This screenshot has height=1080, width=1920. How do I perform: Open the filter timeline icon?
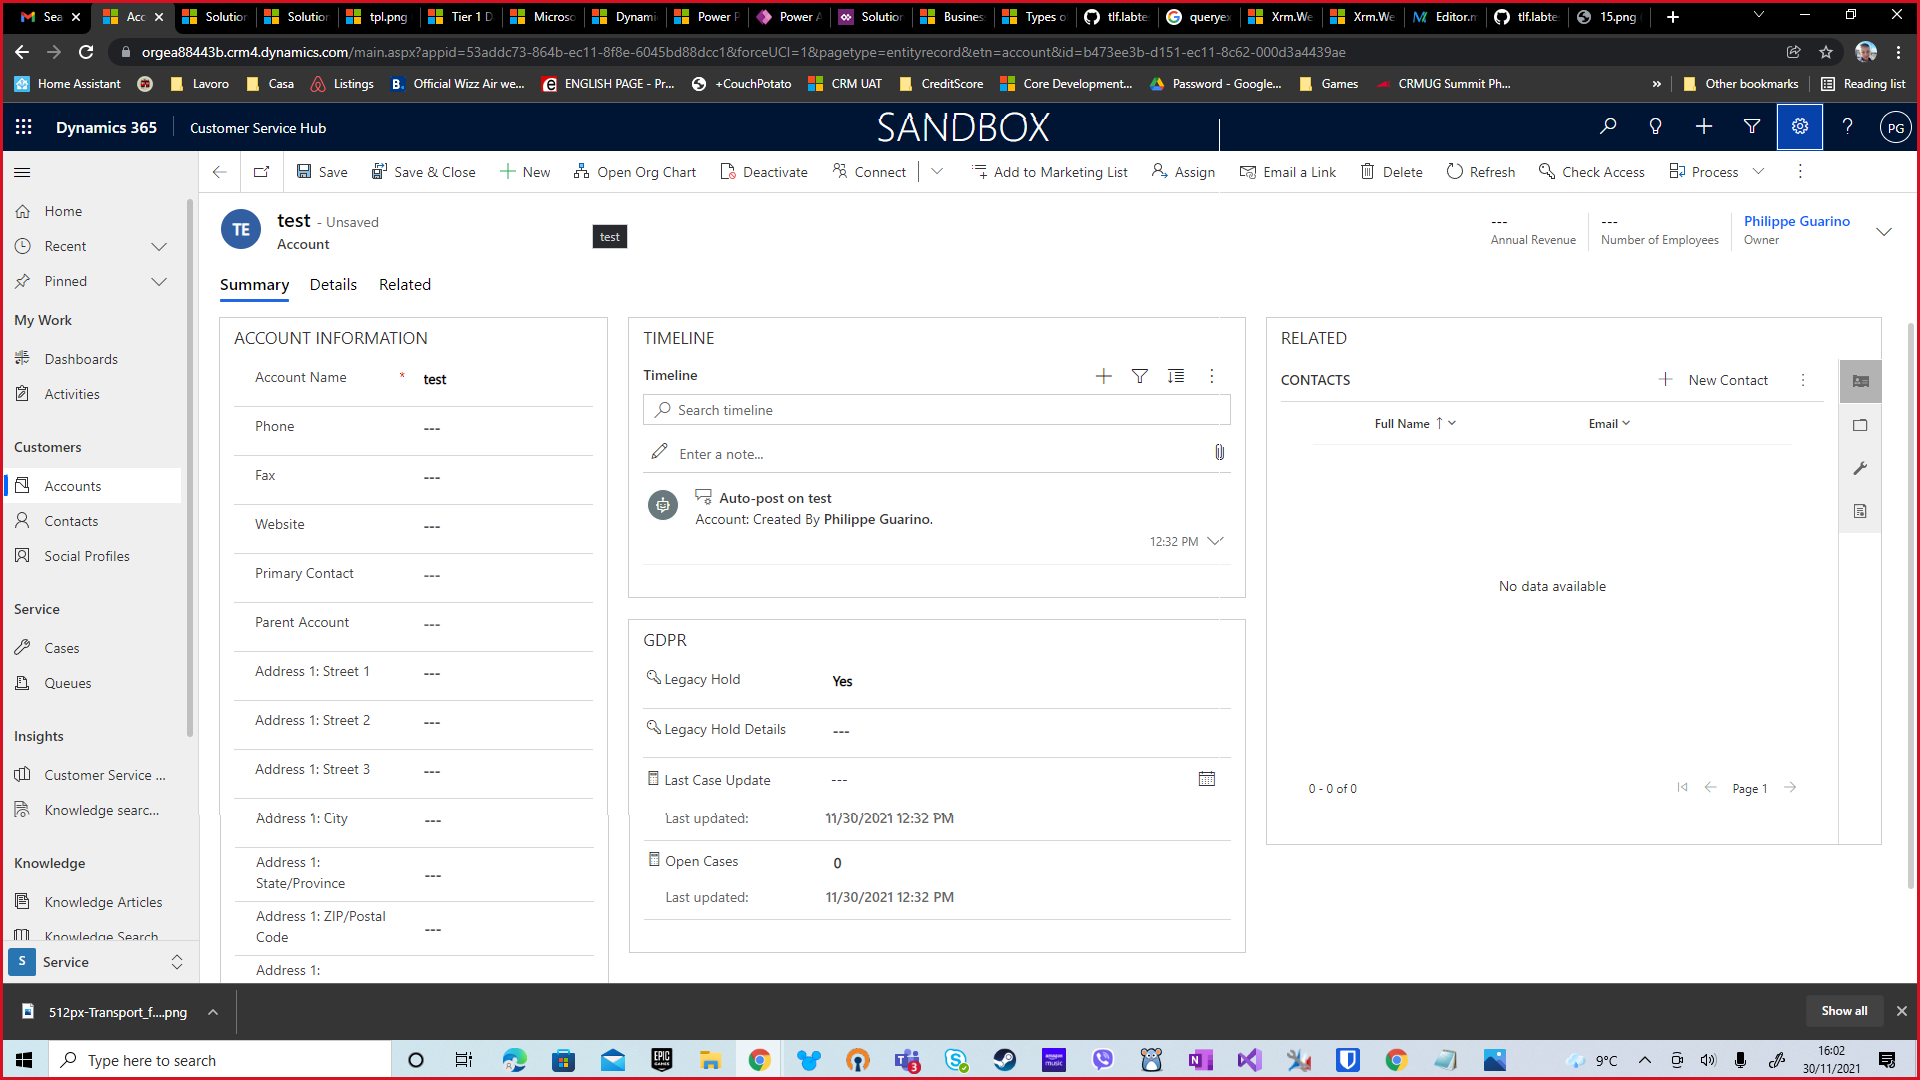tap(1141, 375)
